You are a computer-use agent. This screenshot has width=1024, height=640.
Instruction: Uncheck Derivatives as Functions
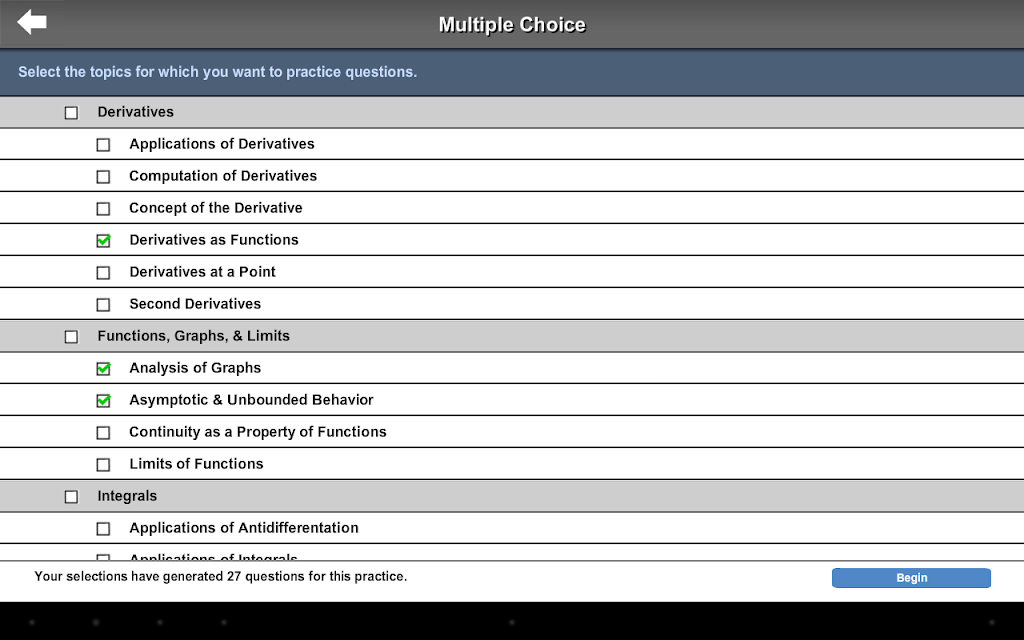(103, 241)
